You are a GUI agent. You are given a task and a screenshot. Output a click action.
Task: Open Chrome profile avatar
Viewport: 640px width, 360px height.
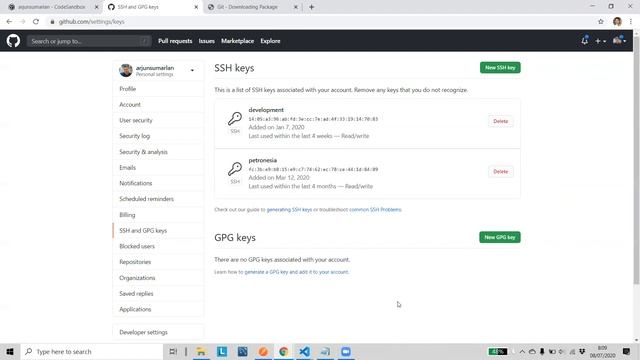[617, 22]
